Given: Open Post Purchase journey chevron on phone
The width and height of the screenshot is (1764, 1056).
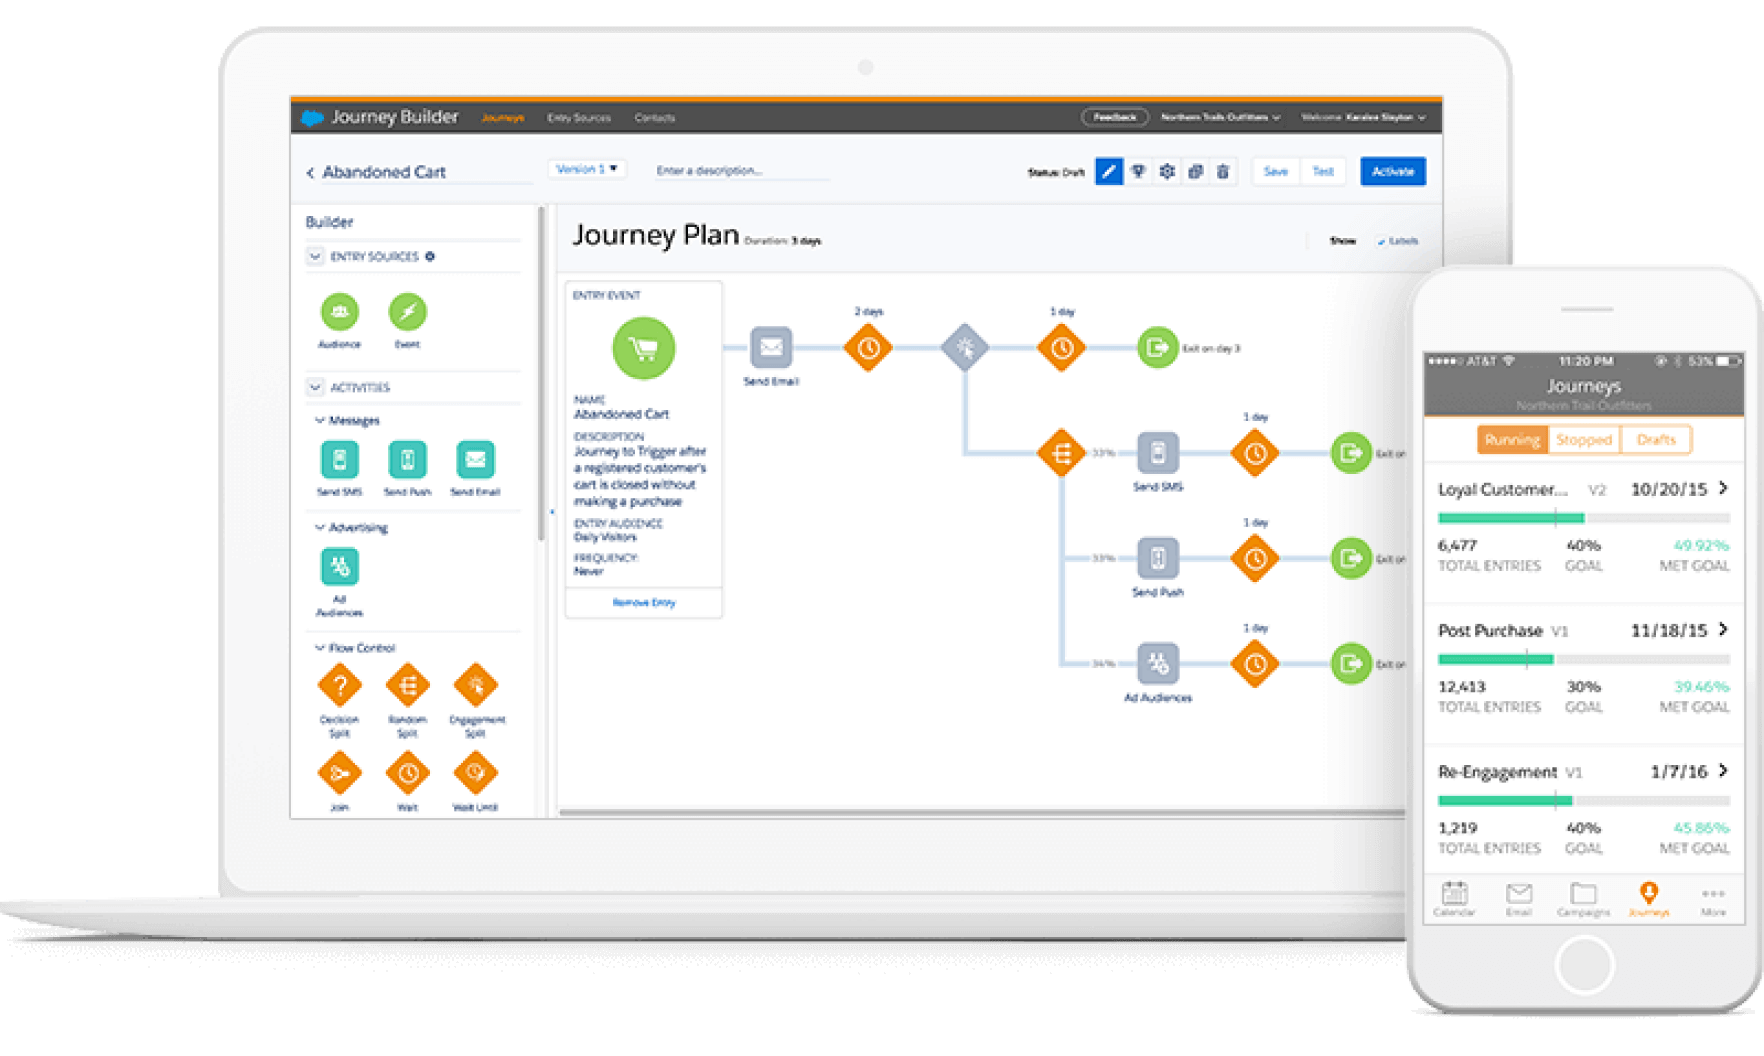Looking at the screenshot, I should click(1723, 629).
